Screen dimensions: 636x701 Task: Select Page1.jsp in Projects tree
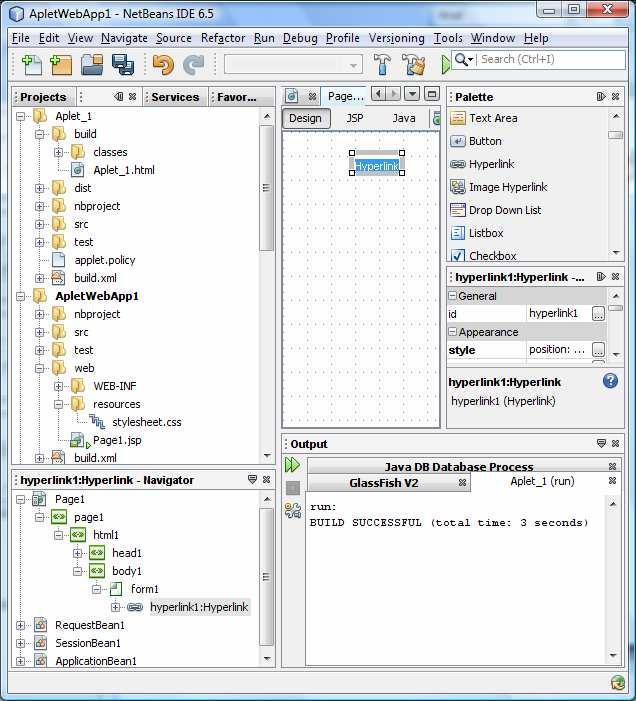tap(117, 440)
